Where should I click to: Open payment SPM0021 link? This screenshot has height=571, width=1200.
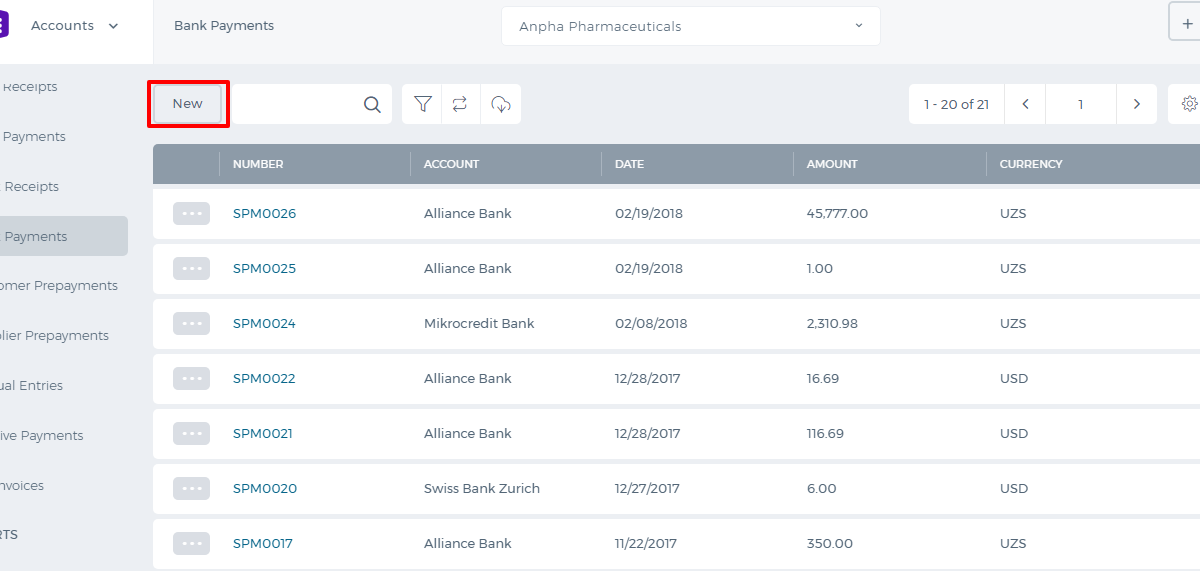point(262,433)
